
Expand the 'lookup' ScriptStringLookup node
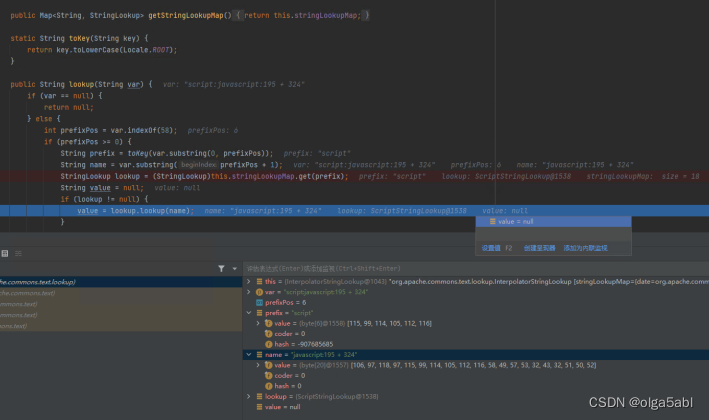click(249, 396)
